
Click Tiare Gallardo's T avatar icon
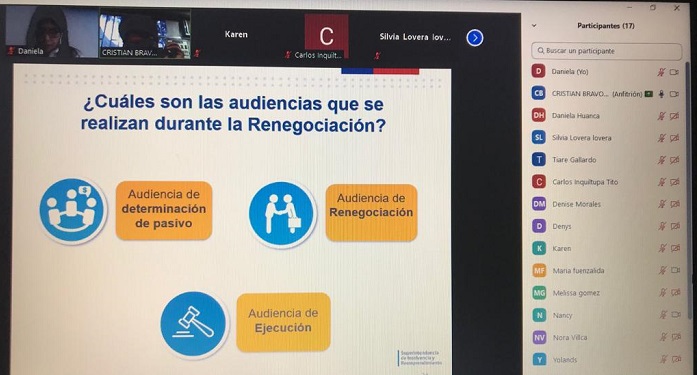click(x=539, y=160)
